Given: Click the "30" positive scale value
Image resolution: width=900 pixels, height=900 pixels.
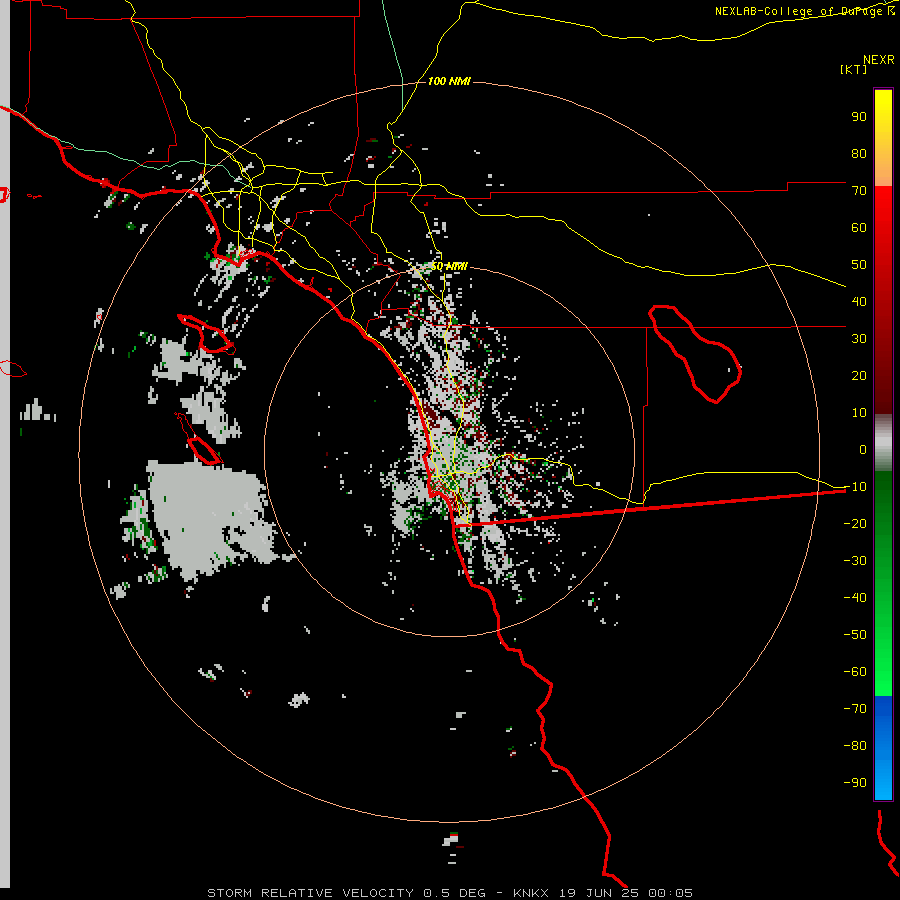Looking at the screenshot, I should [x=859, y=339].
